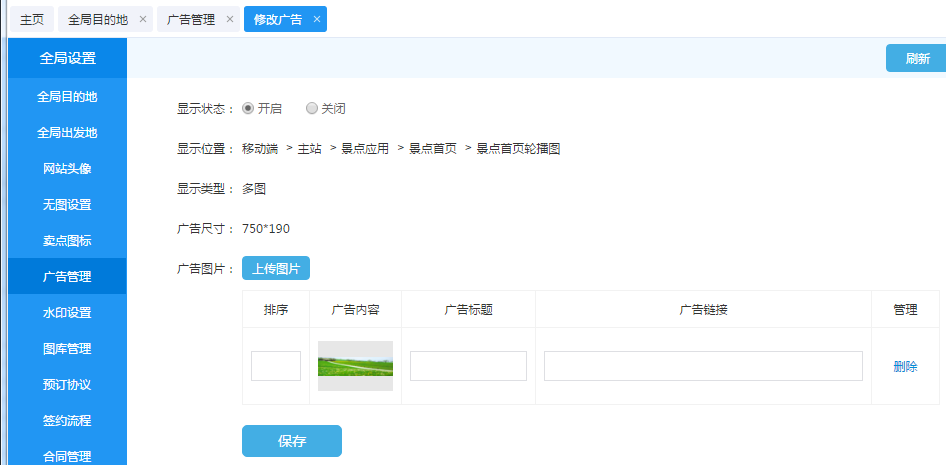Image resolution: width=946 pixels, height=465 pixels.
Task: Switch to the 全局目的地 tab
Action: [98, 20]
